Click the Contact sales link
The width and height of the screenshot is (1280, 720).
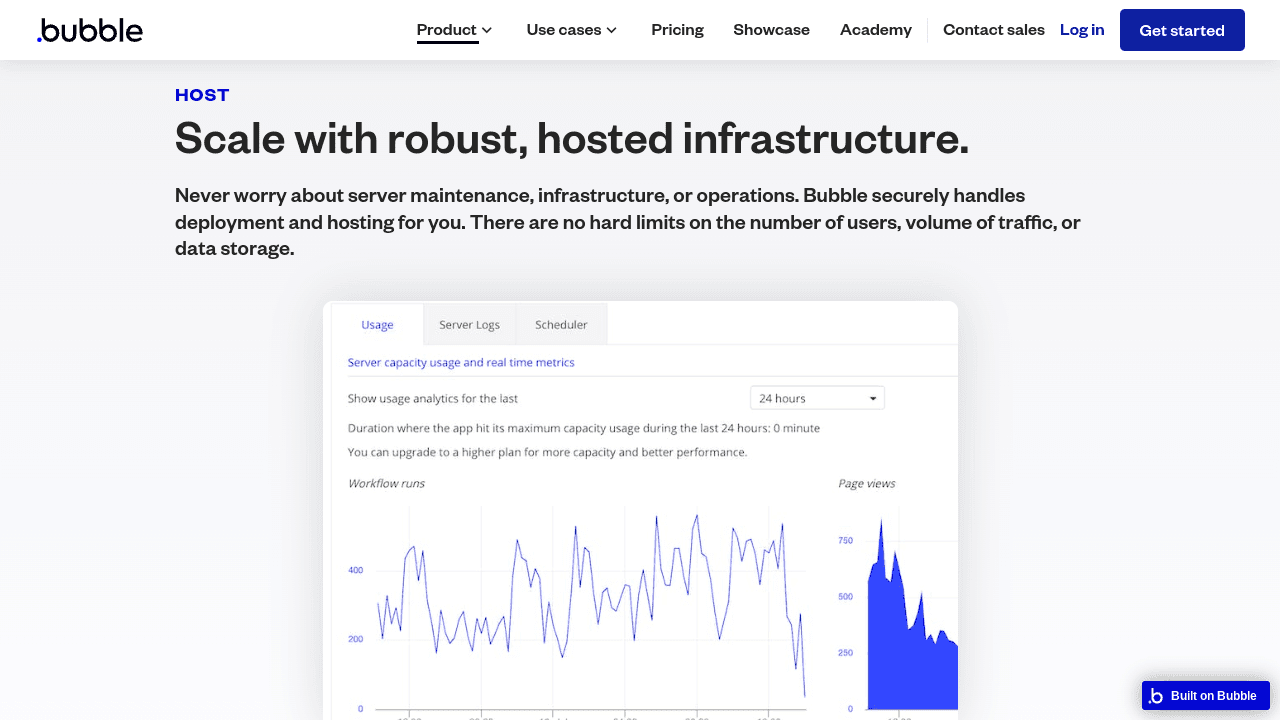point(994,30)
